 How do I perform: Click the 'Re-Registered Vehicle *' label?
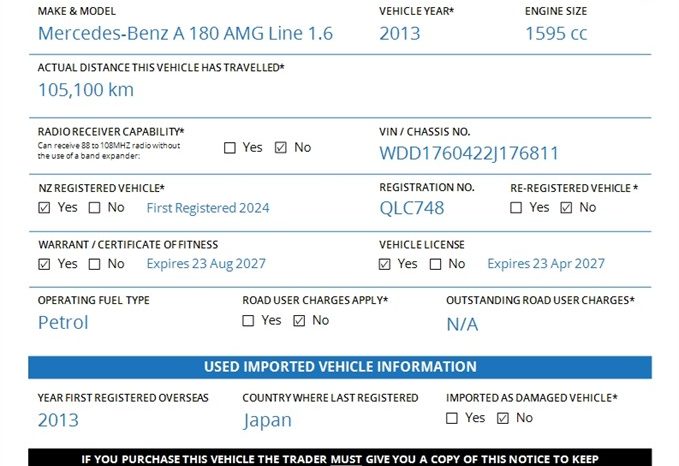tap(574, 188)
